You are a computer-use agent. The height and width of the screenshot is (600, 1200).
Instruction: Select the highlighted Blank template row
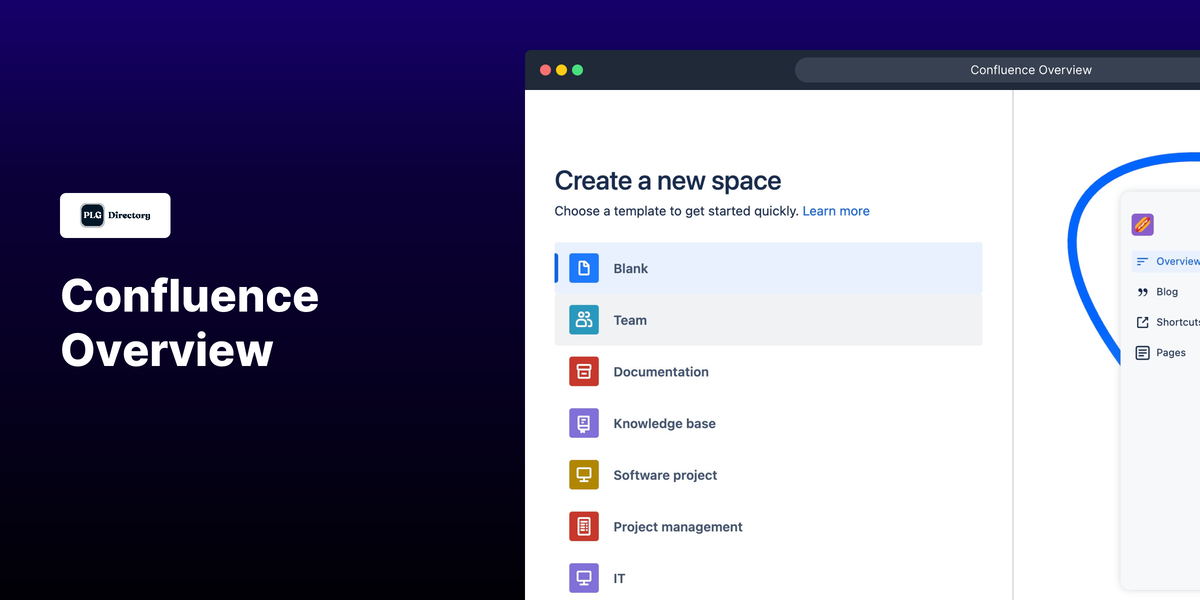point(768,268)
